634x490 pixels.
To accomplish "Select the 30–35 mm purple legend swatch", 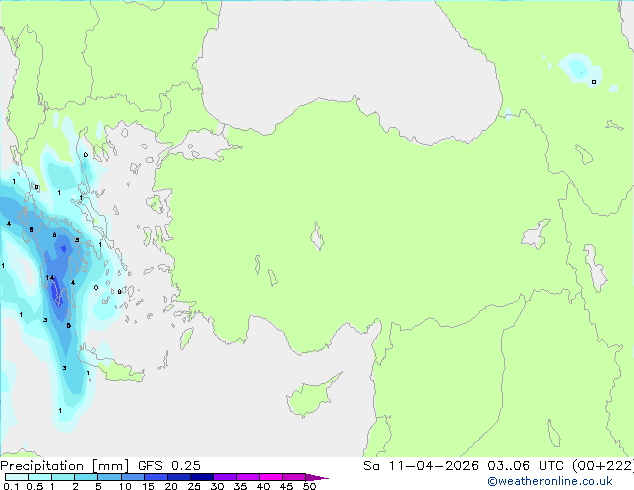I will coord(224,477).
